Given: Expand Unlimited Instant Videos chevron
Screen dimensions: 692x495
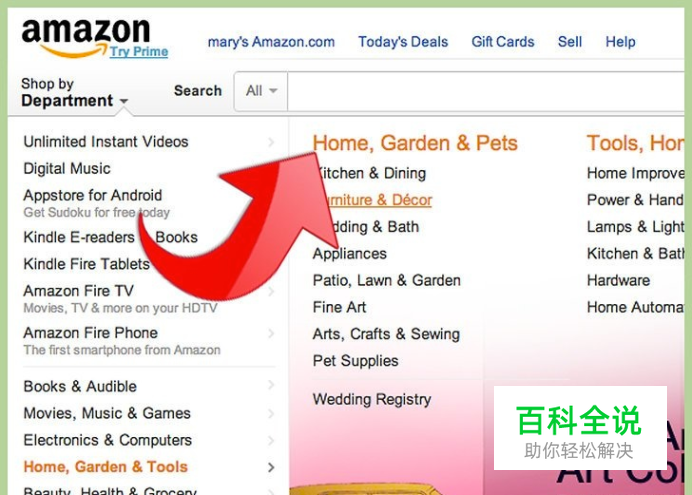Looking at the screenshot, I should (x=271, y=142).
